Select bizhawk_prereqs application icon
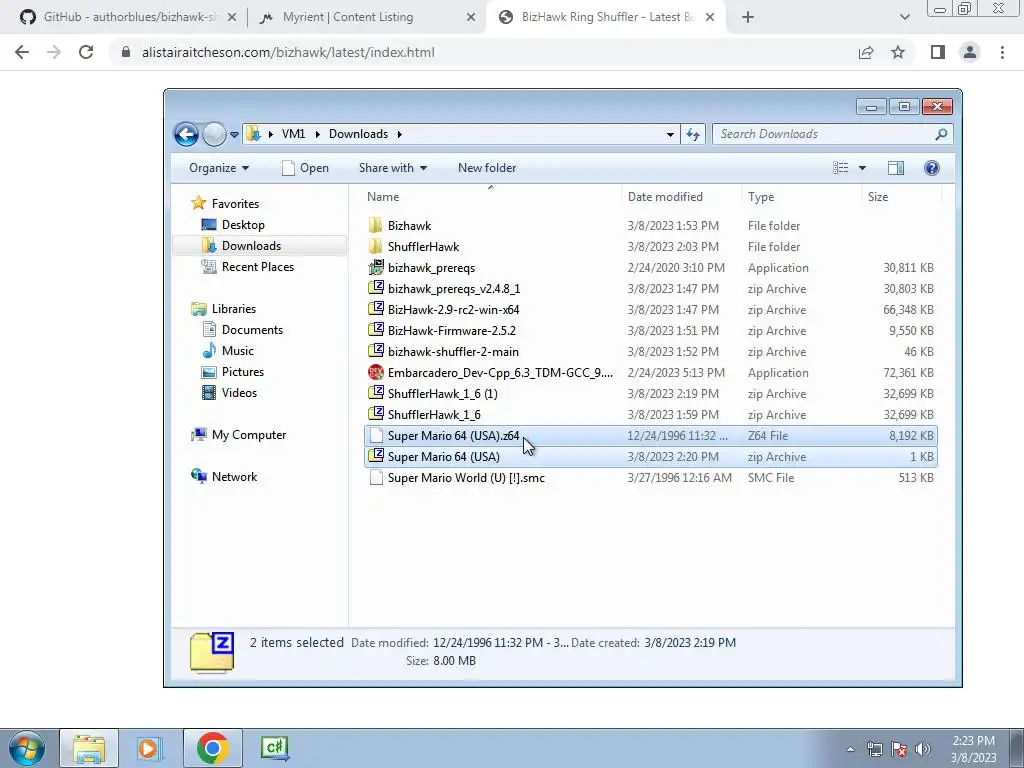1024x768 pixels. [376, 267]
